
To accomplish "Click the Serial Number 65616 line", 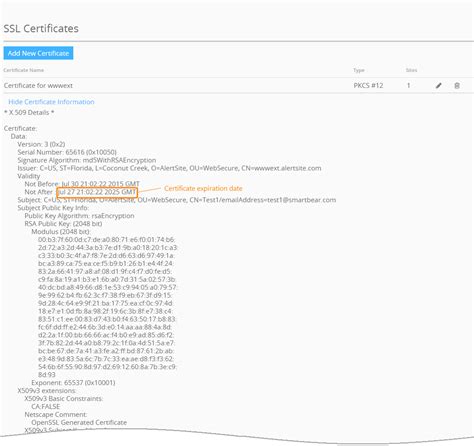I will [67, 152].
